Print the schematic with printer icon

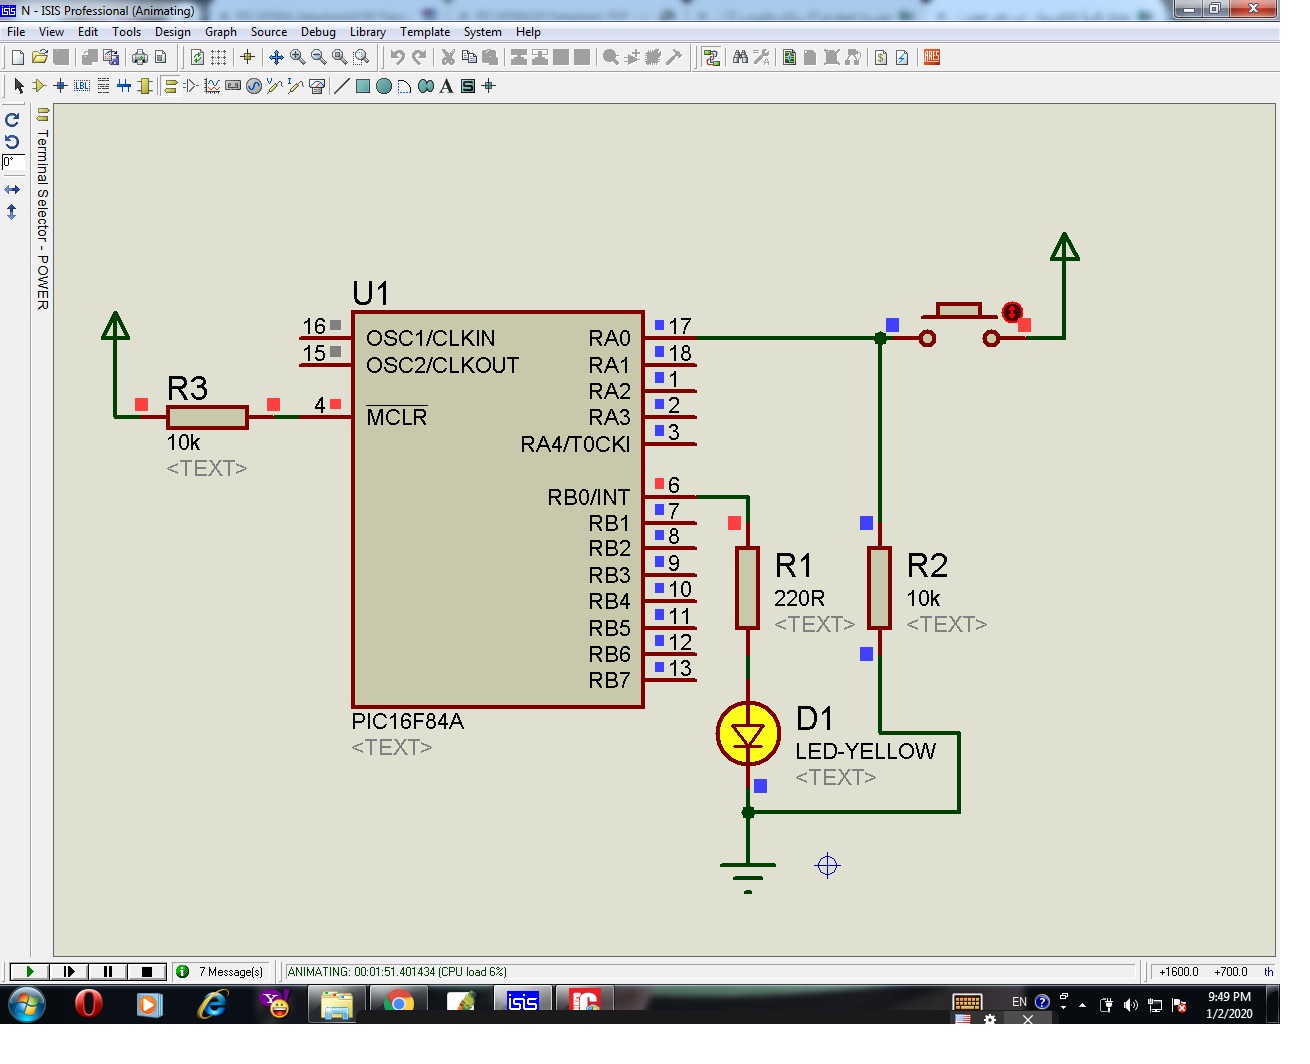pyautogui.click(x=139, y=57)
